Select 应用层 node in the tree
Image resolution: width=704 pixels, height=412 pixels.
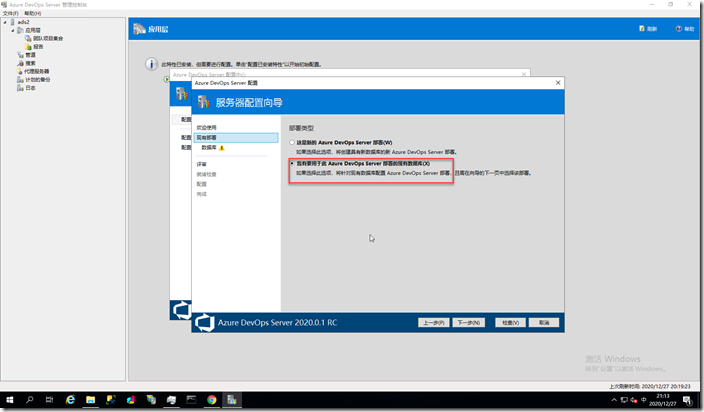click(x=33, y=30)
